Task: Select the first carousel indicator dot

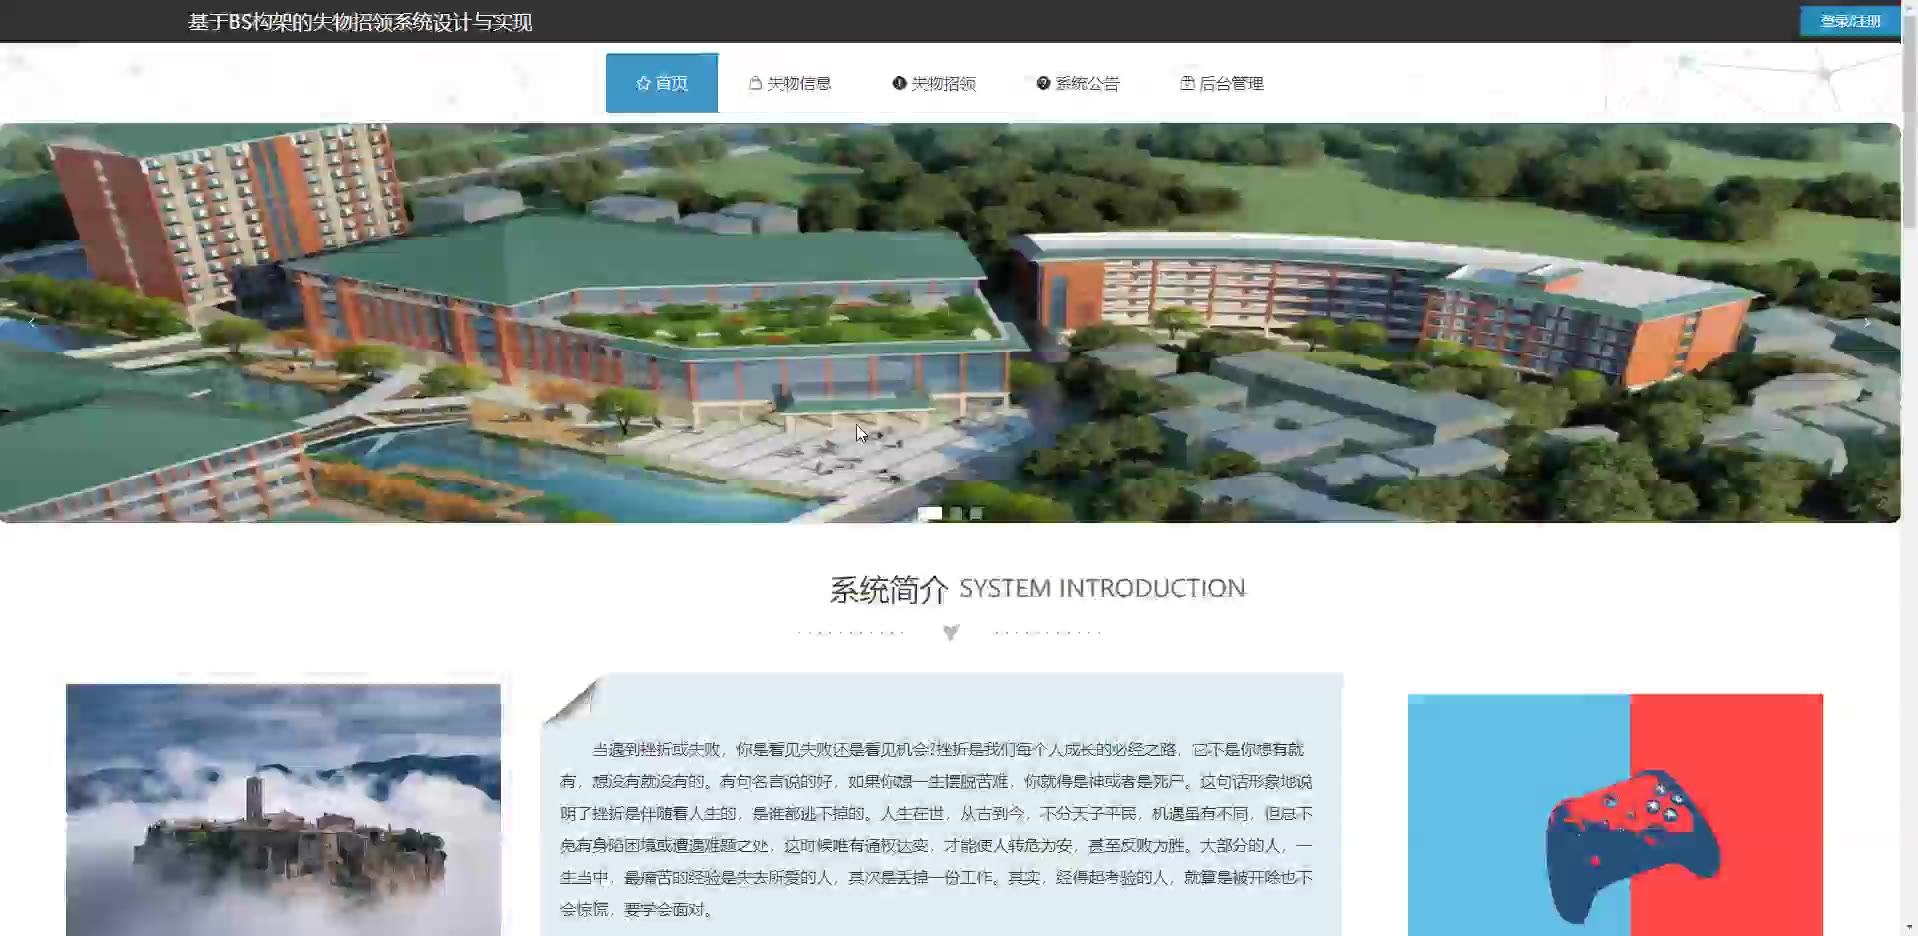Action: [x=930, y=513]
